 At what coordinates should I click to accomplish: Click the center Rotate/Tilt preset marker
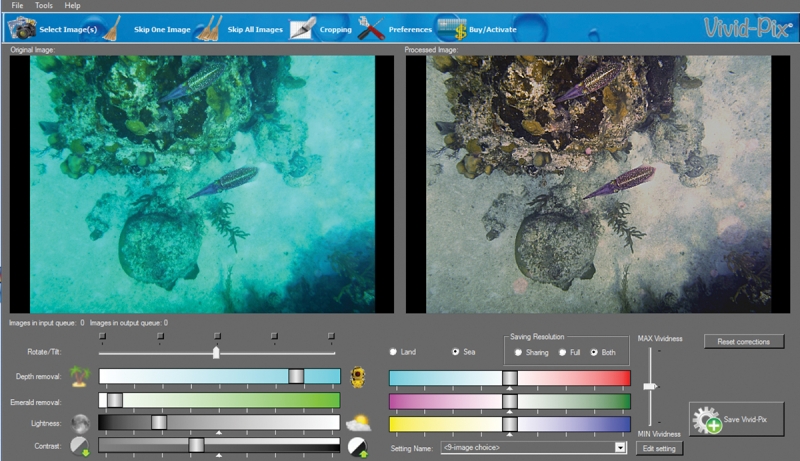[217, 336]
